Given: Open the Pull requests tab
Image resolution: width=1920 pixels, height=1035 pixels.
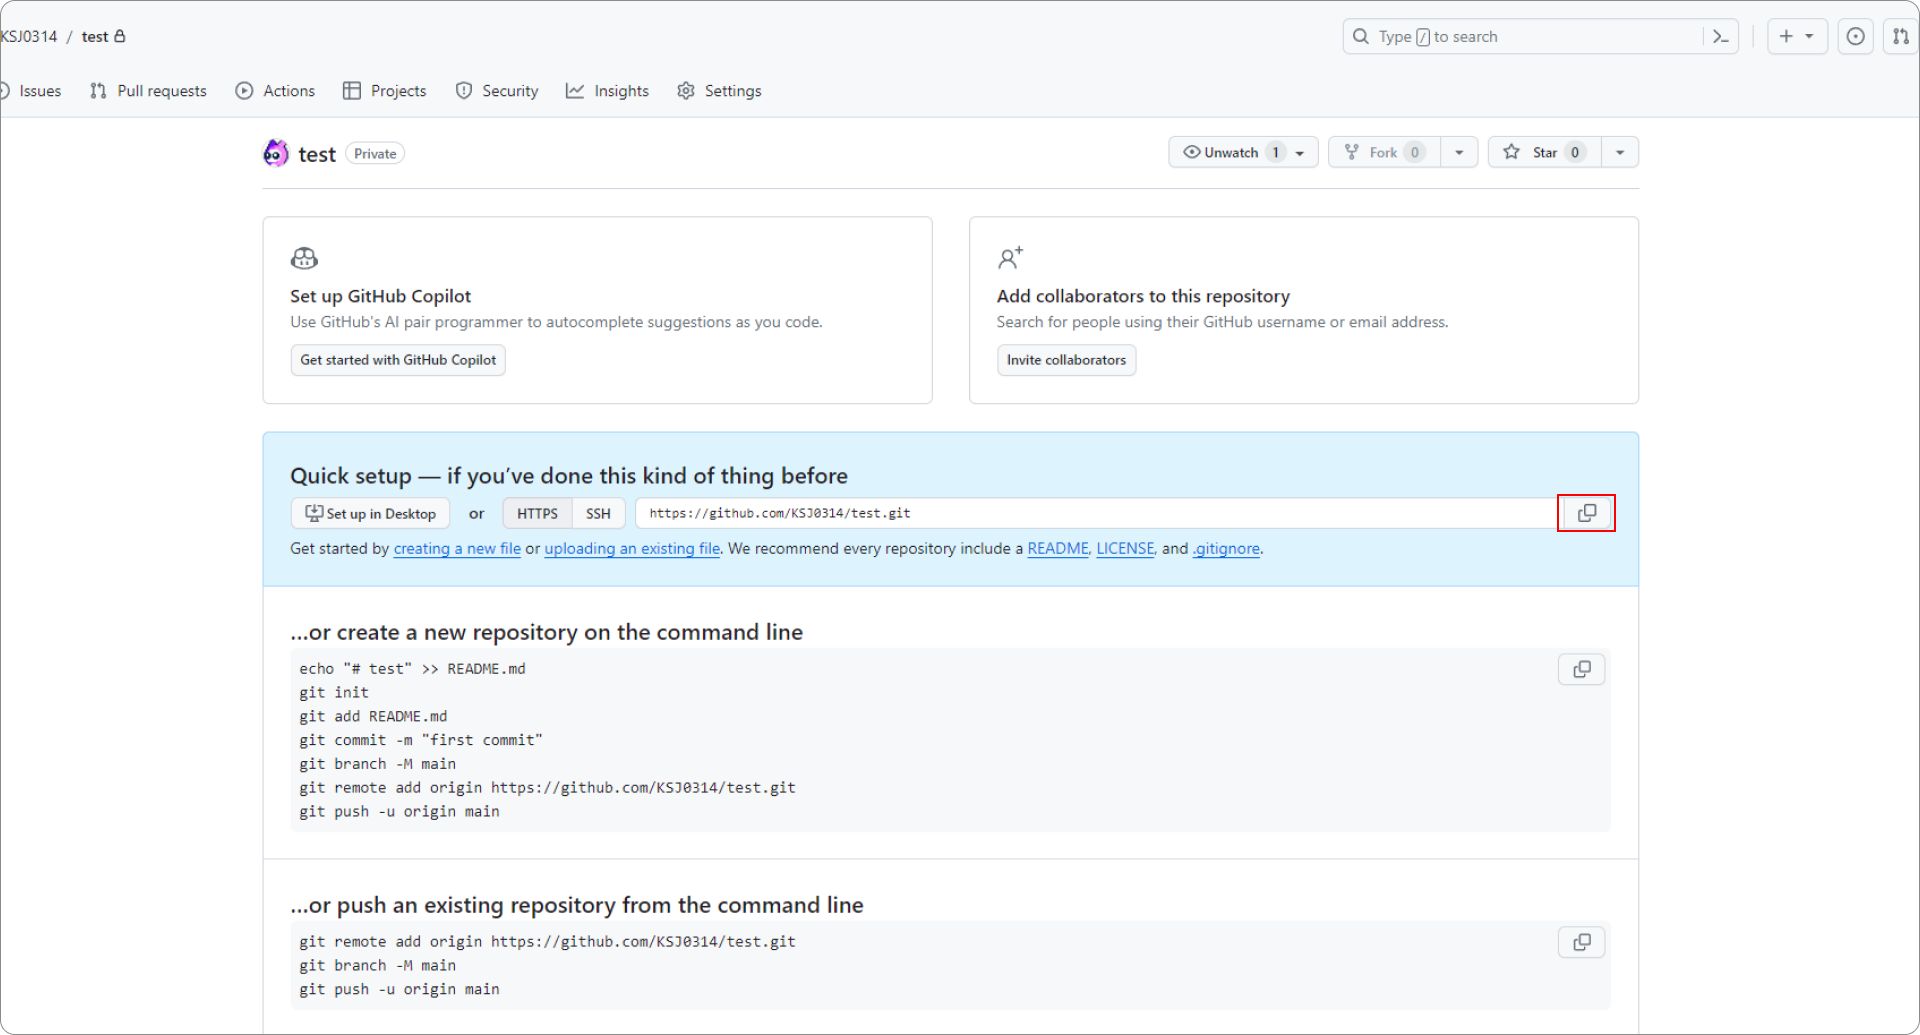Looking at the screenshot, I should click(148, 91).
